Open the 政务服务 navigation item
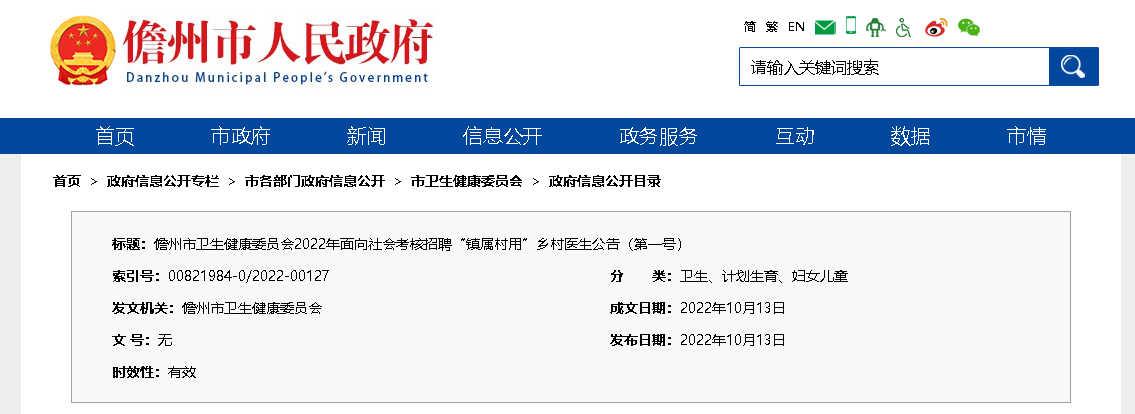1135x414 pixels. pyautogui.click(x=659, y=136)
